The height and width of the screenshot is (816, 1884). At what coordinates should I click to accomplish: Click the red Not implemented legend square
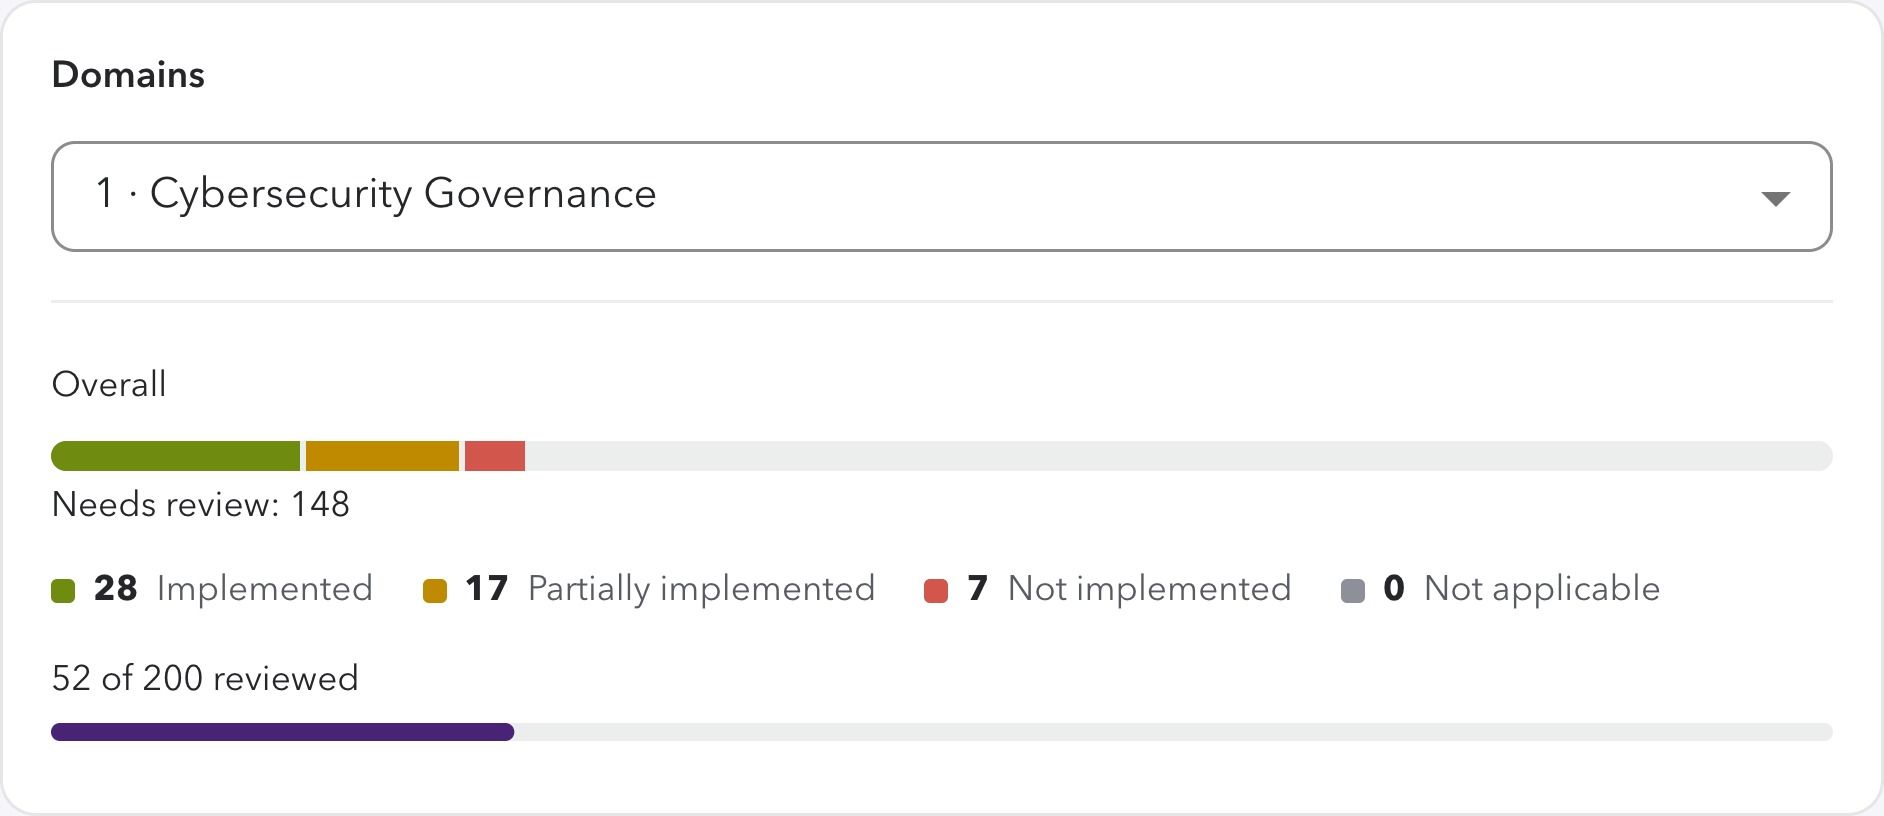(x=936, y=591)
